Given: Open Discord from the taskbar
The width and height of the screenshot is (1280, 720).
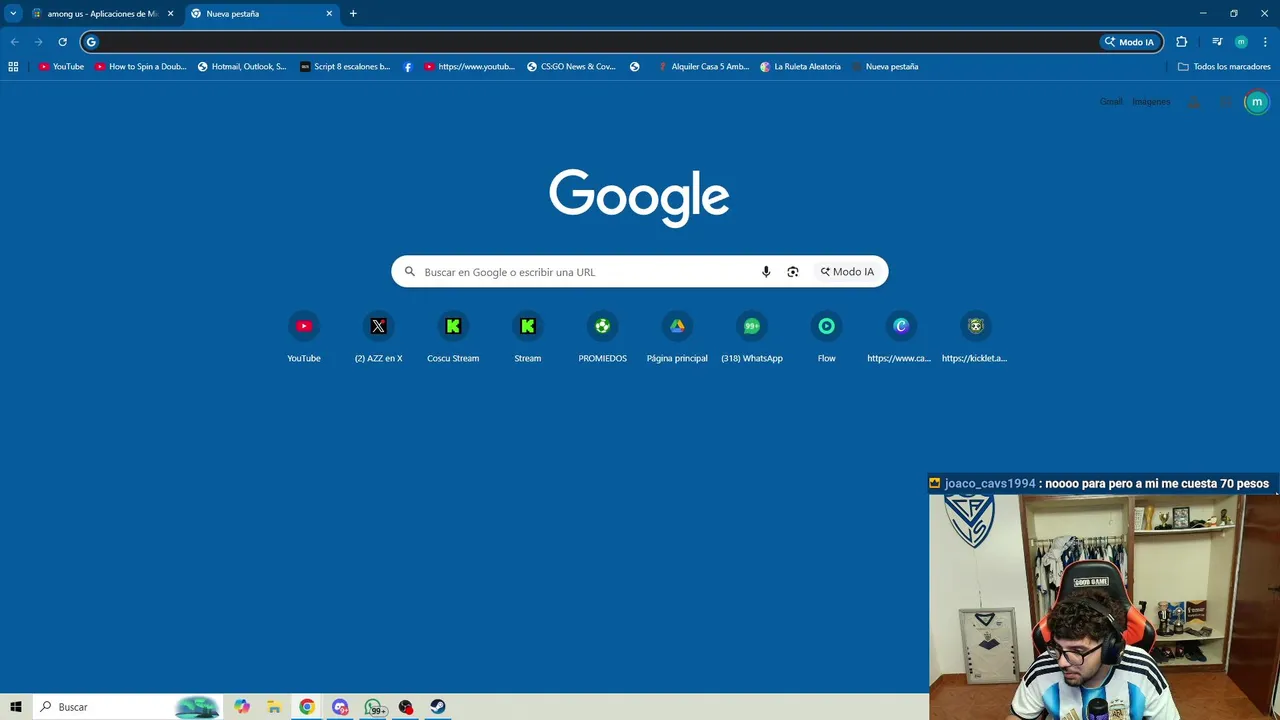Looking at the screenshot, I should click(x=341, y=707).
